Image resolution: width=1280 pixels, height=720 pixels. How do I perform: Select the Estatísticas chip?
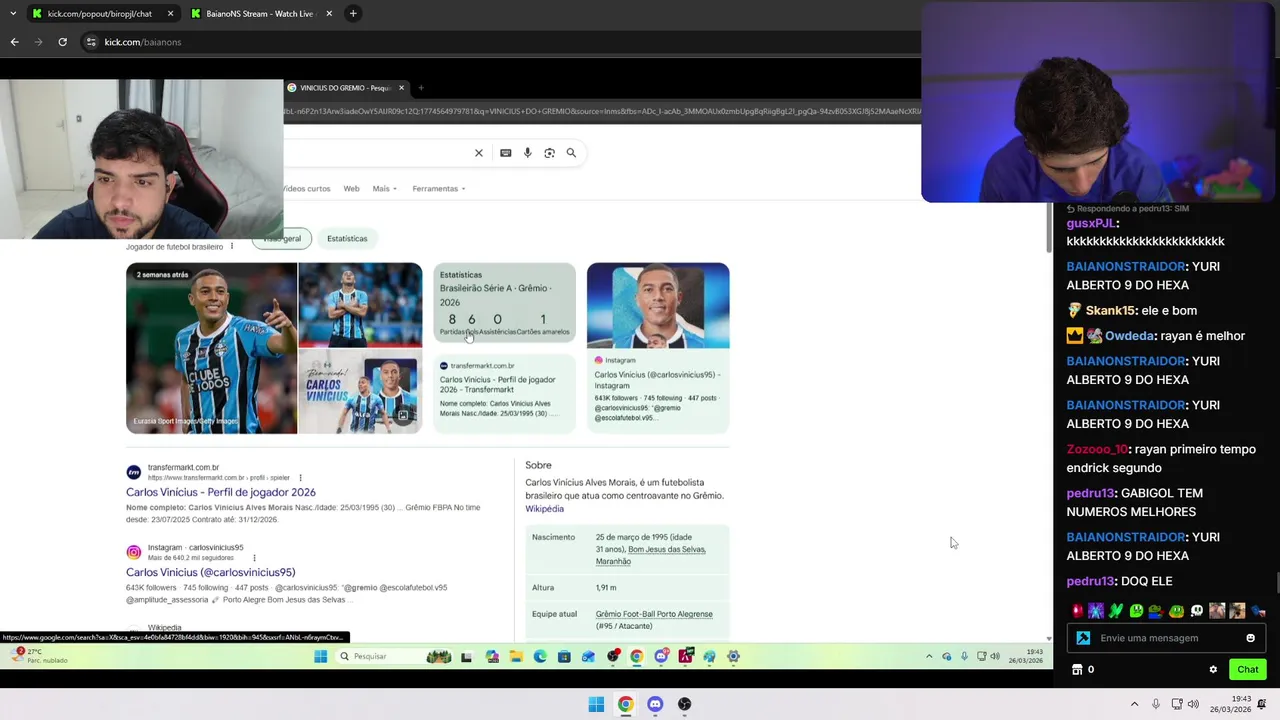(347, 238)
